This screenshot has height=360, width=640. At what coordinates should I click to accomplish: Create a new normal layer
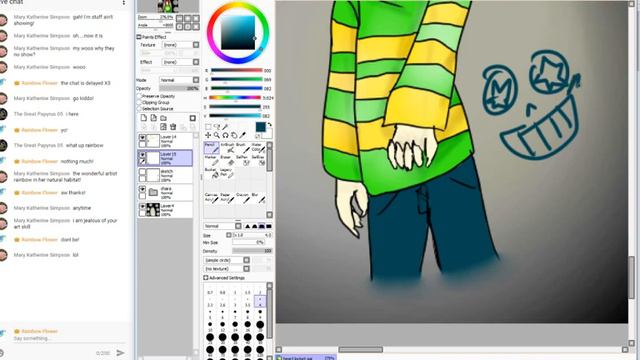(144, 118)
